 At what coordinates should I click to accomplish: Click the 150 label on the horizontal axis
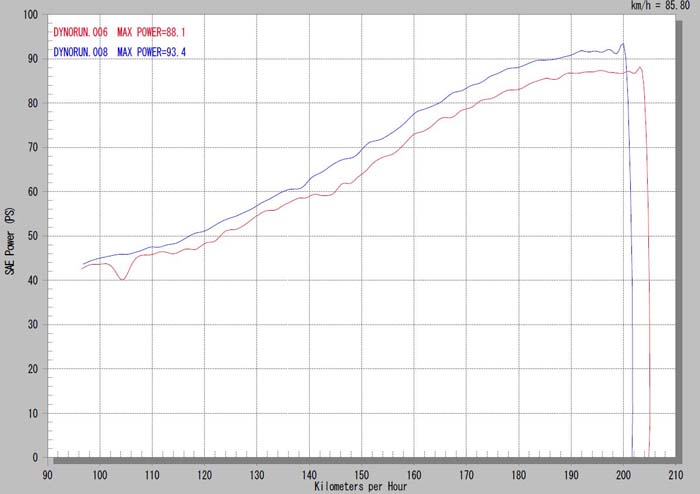click(x=362, y=475)
